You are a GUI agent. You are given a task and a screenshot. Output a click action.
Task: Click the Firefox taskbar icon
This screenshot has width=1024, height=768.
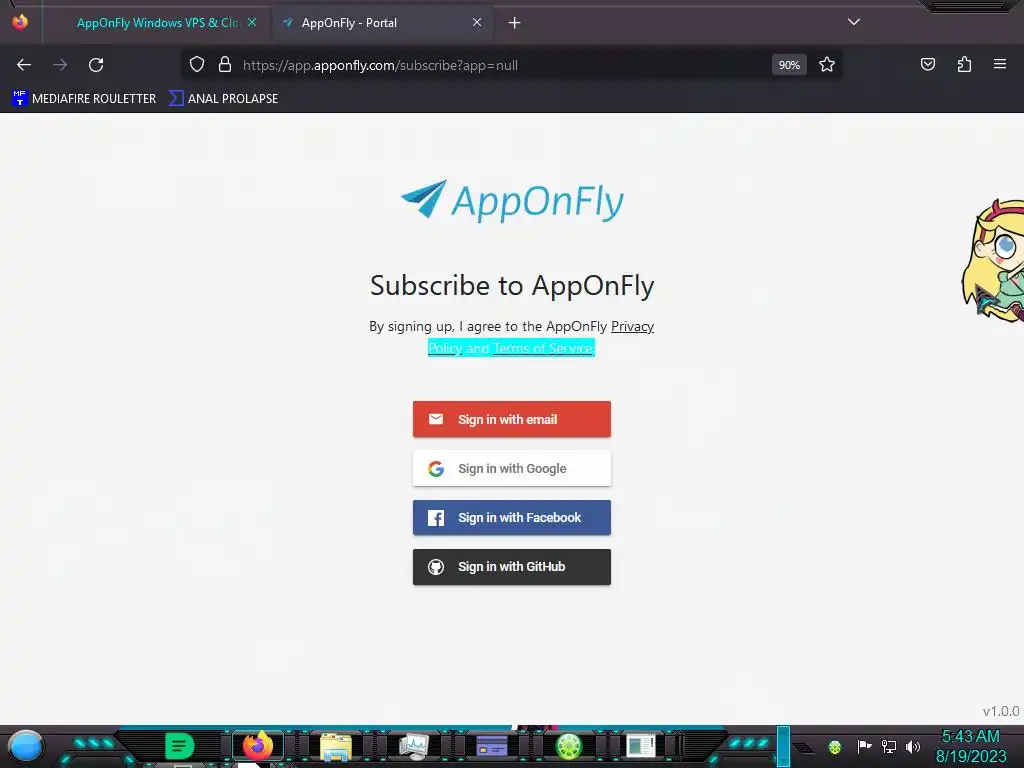(257, 746)
